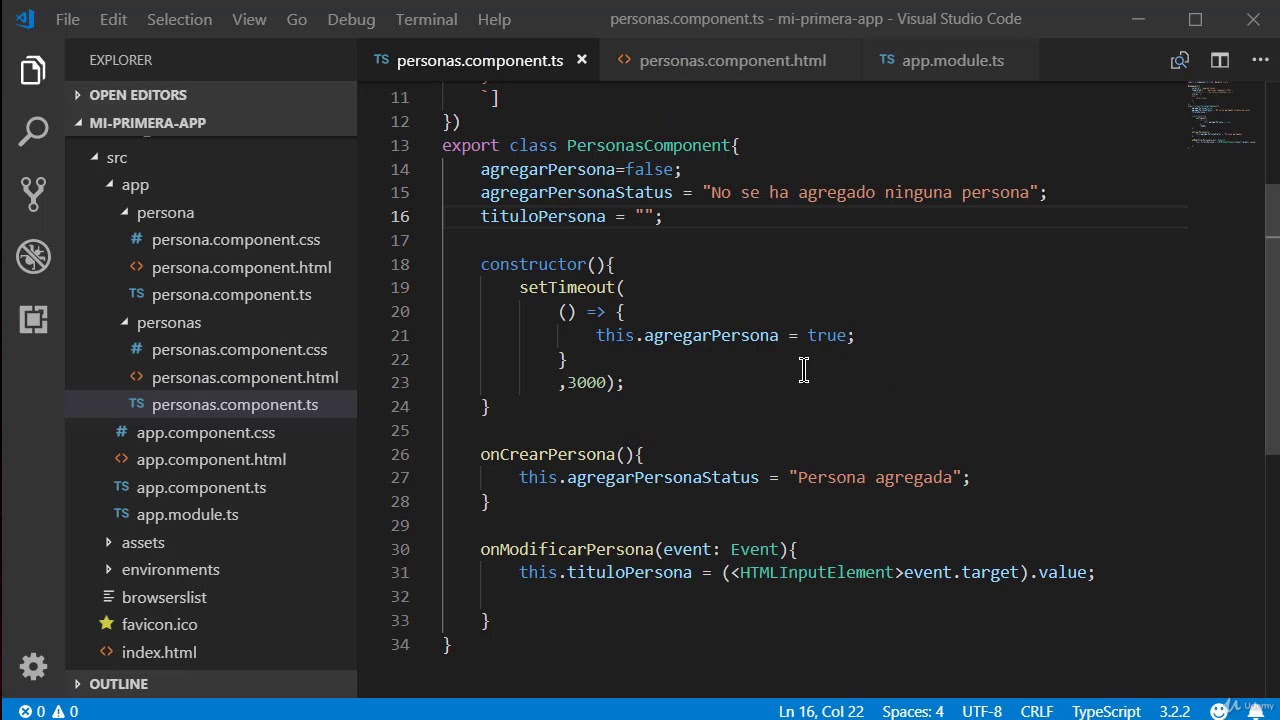1280x720 pixels.
Task: Change indentation via Spaces: 4
Action: (x=913, y=711)
